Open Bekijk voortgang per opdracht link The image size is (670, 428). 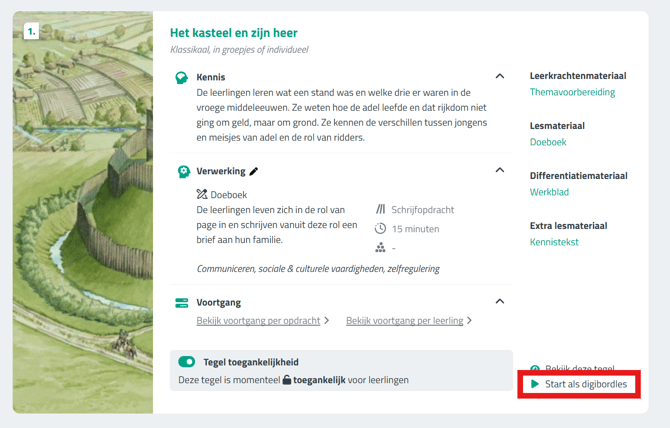258,321
